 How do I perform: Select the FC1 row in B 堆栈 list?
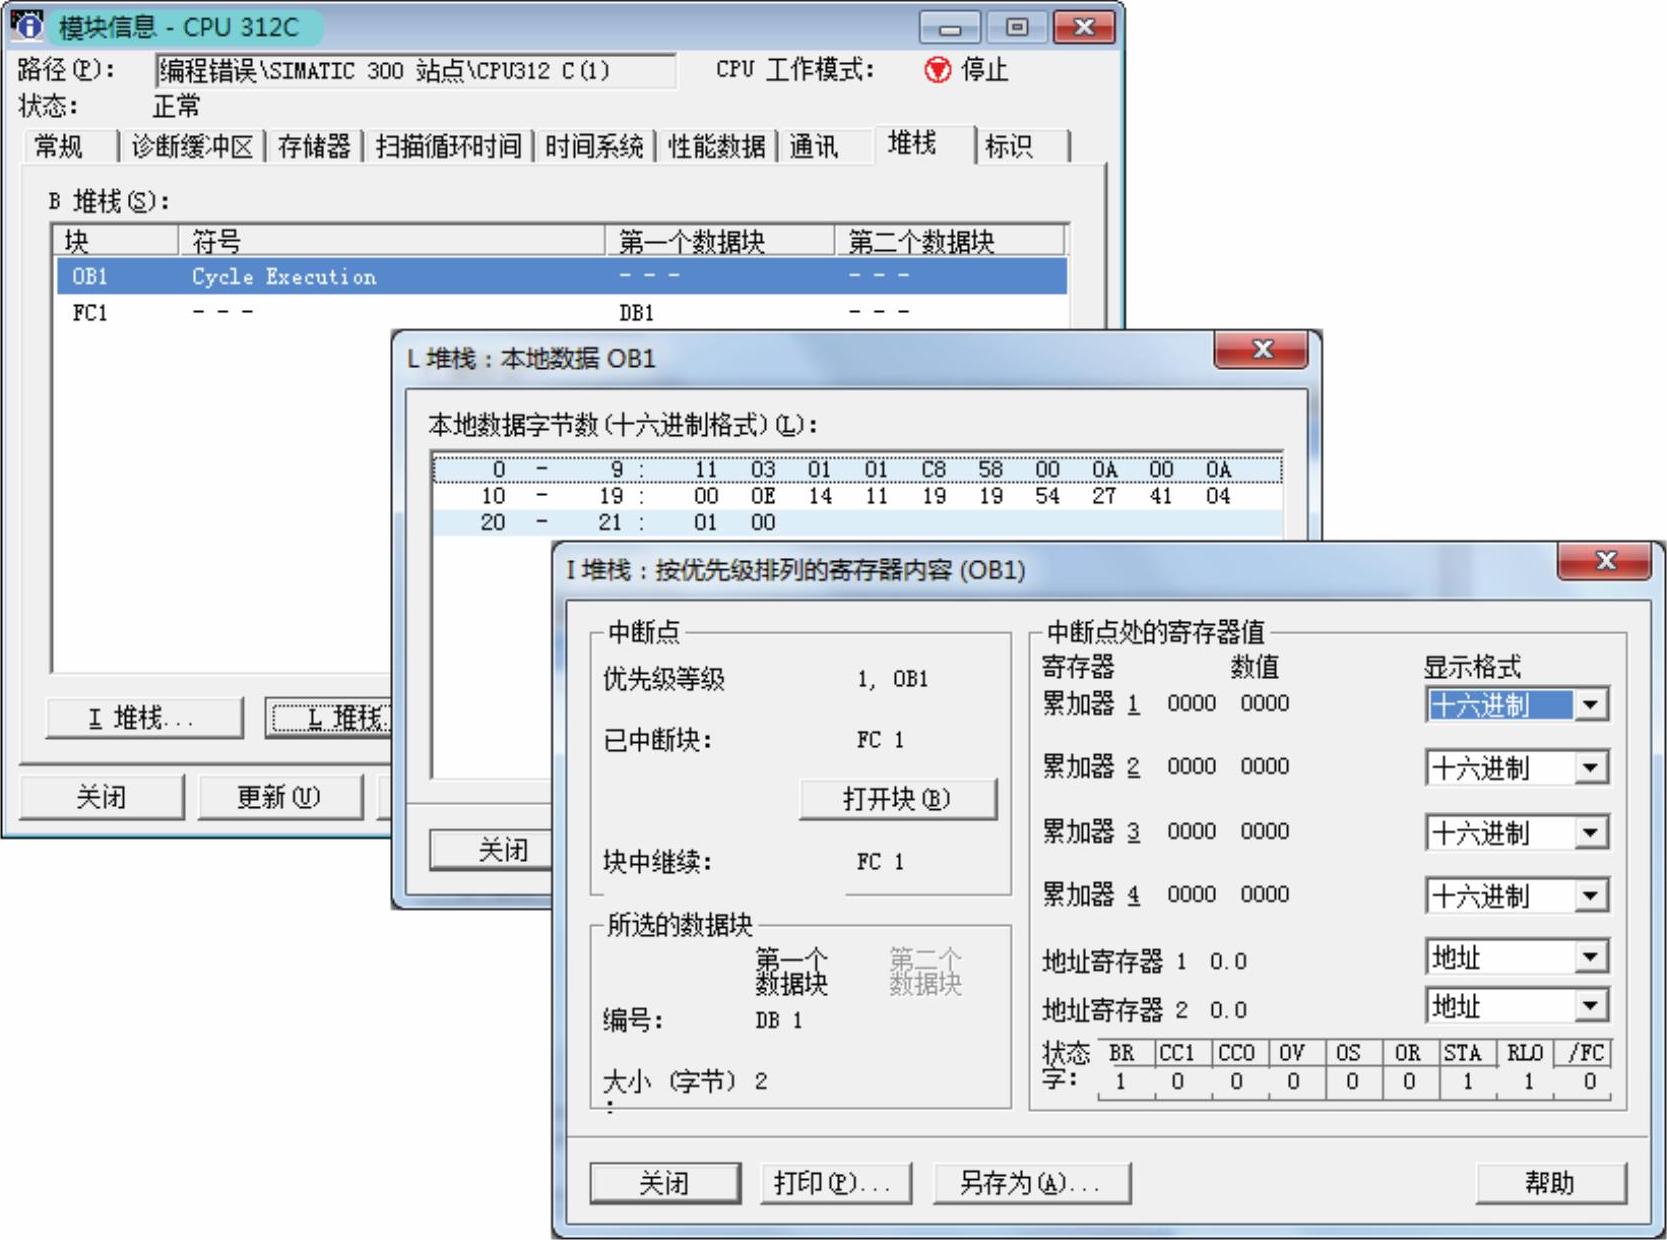click(561, 313)
